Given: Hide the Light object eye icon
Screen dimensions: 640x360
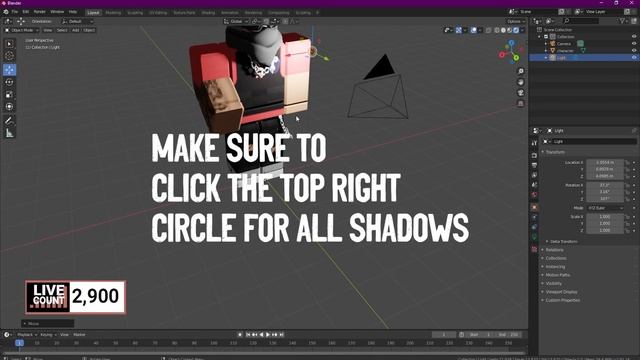Looking at the screenshot, I should point(634,58).
